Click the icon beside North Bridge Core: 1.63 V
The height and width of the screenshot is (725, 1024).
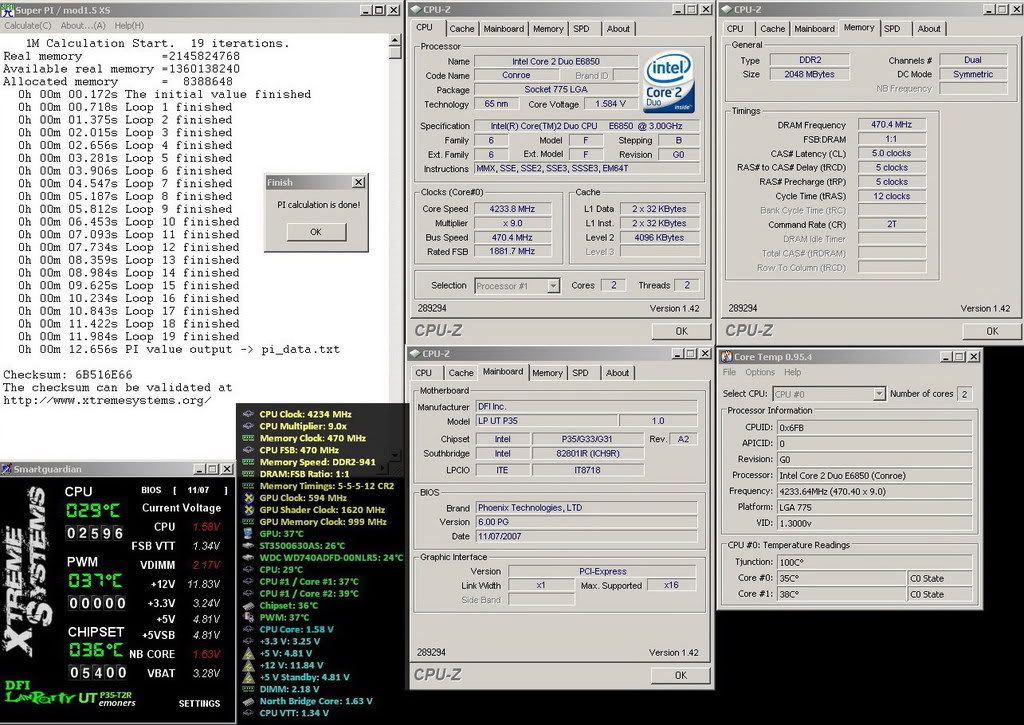[x=248, y=701]
